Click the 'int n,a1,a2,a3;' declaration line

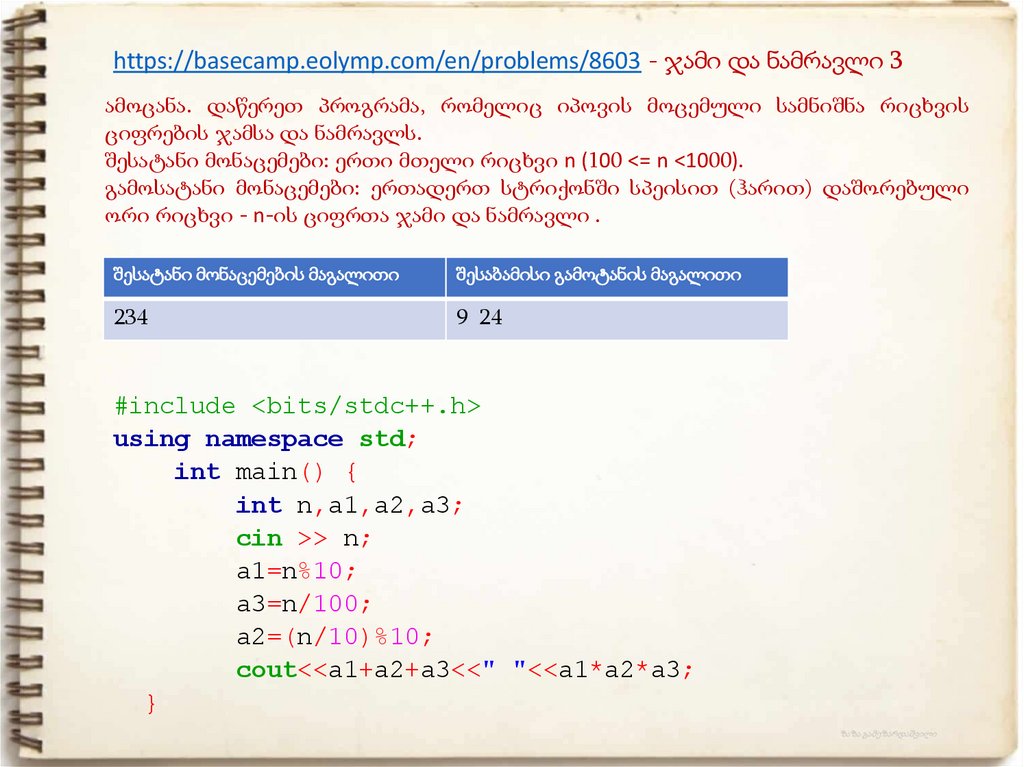pyautogui.click(x=349, y=505)
